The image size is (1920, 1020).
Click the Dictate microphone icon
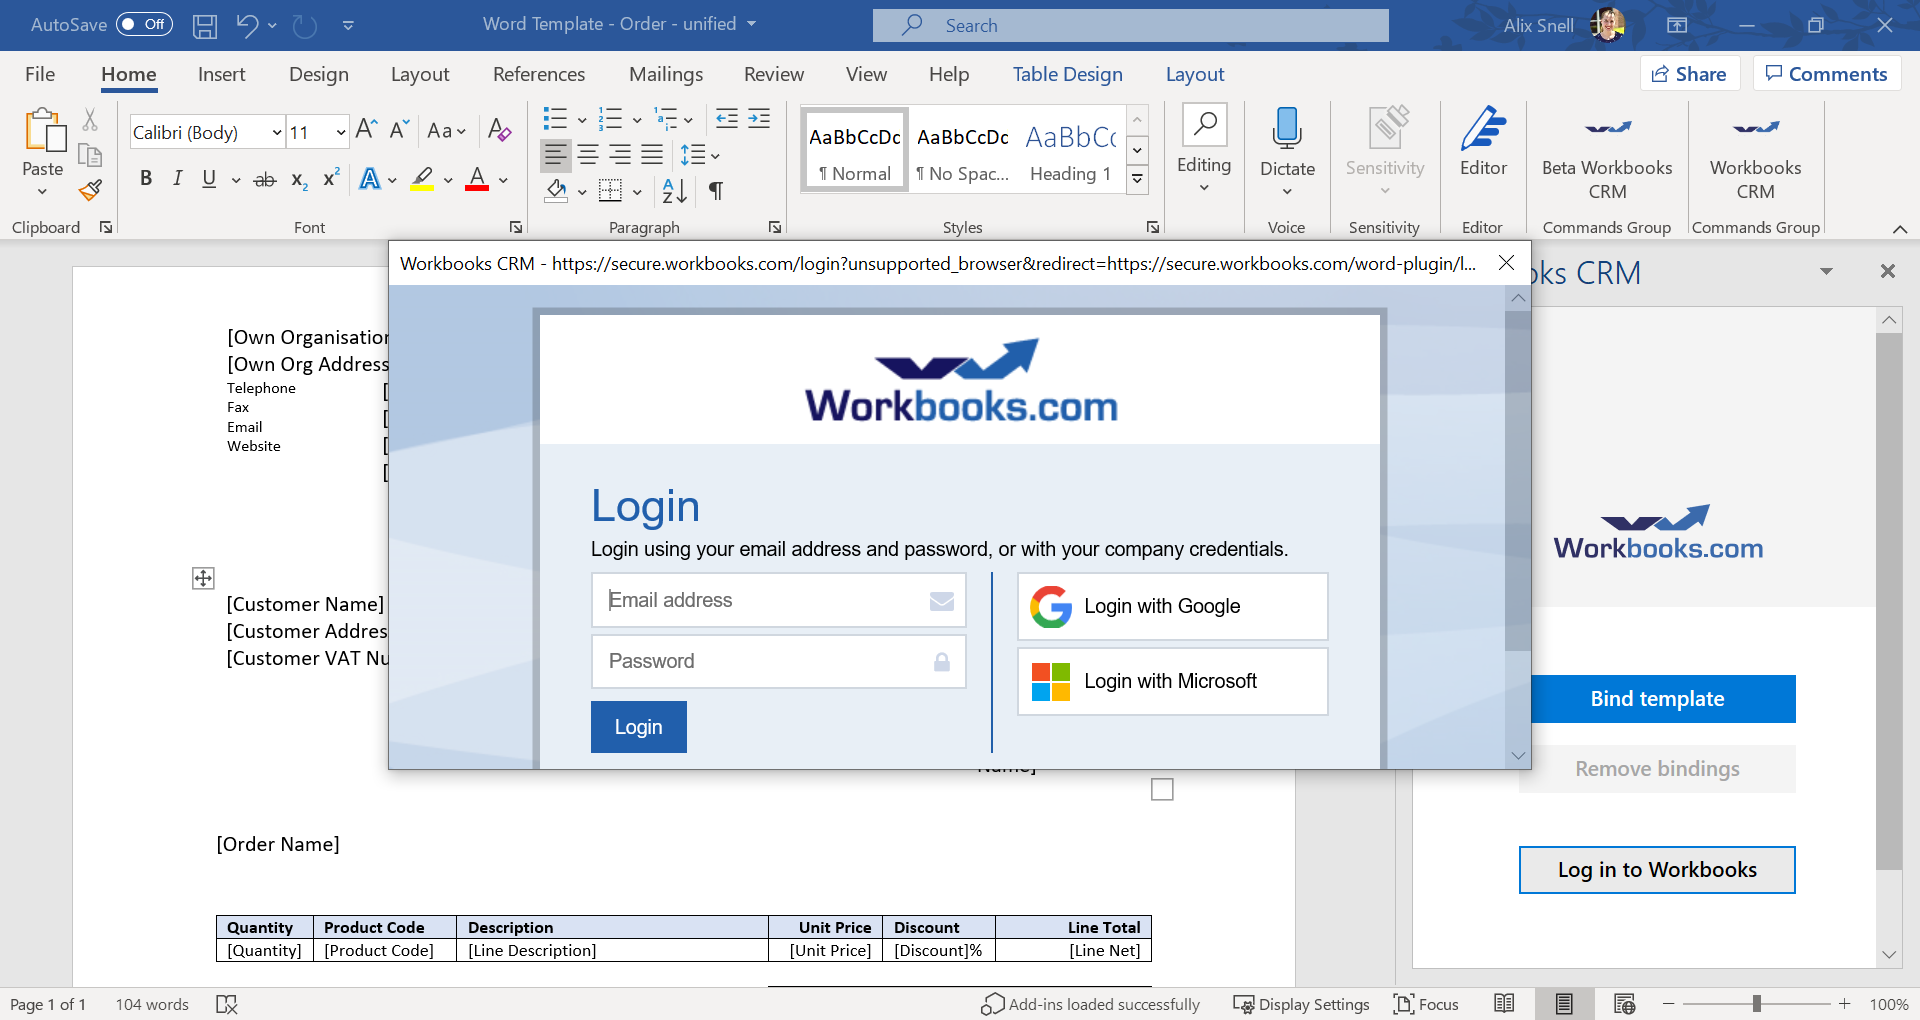click(1287, 130)
